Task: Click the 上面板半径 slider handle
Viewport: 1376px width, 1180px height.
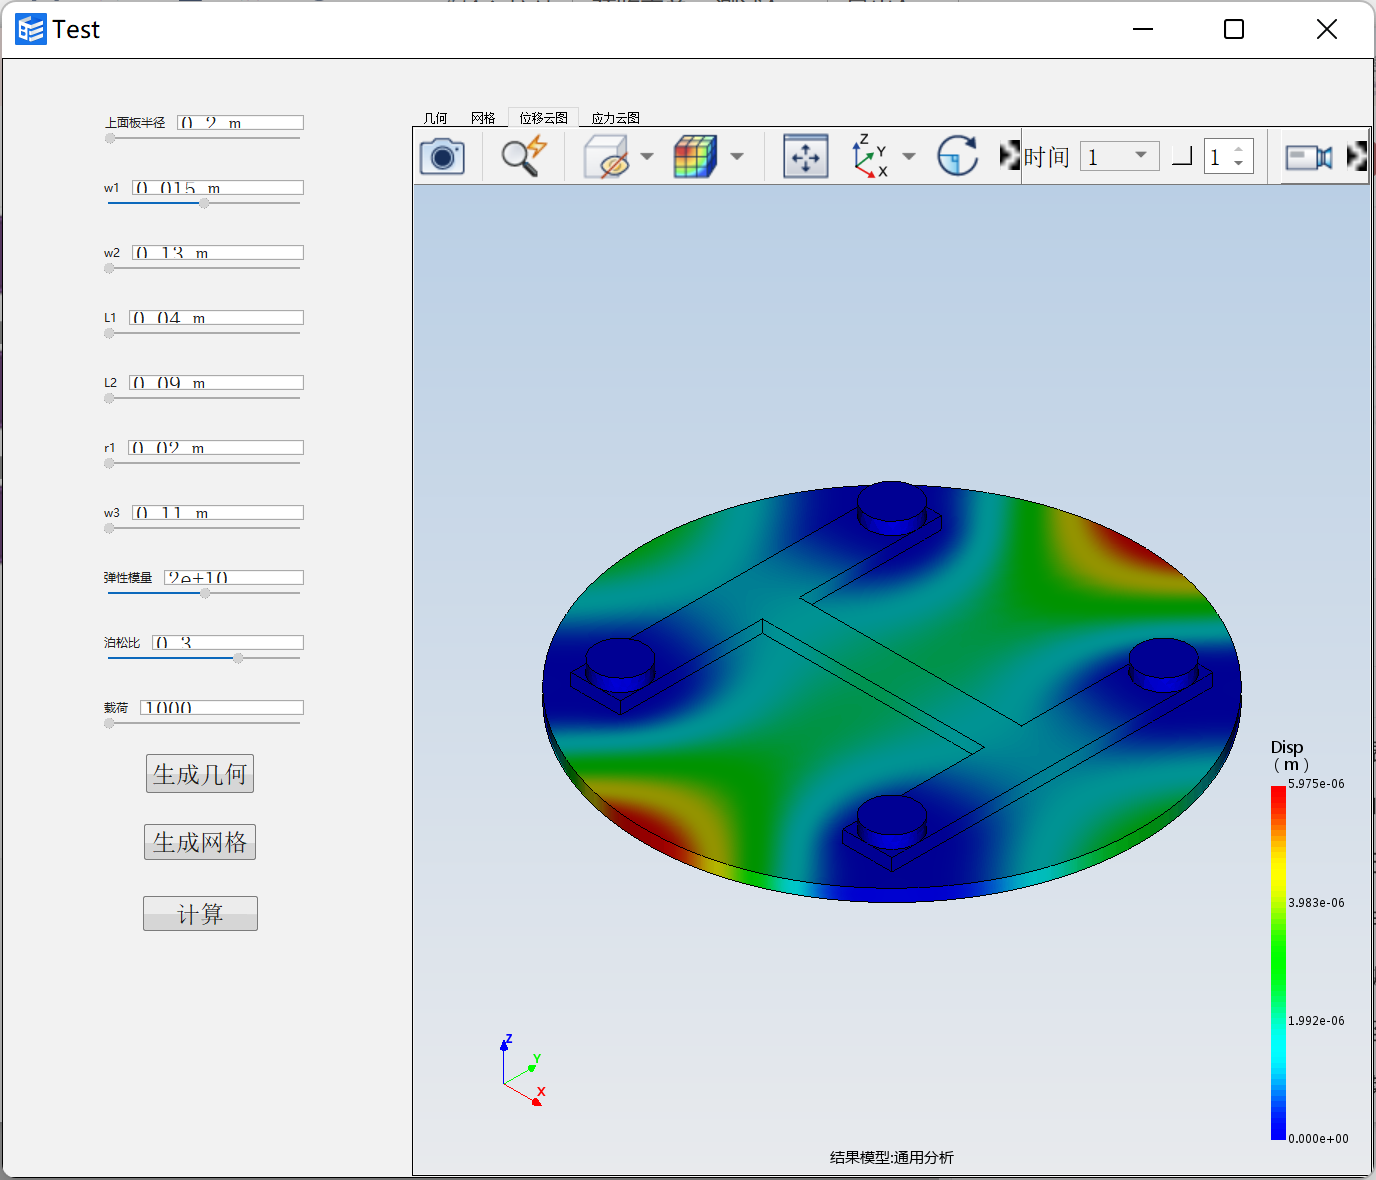Action: (110, 138)
